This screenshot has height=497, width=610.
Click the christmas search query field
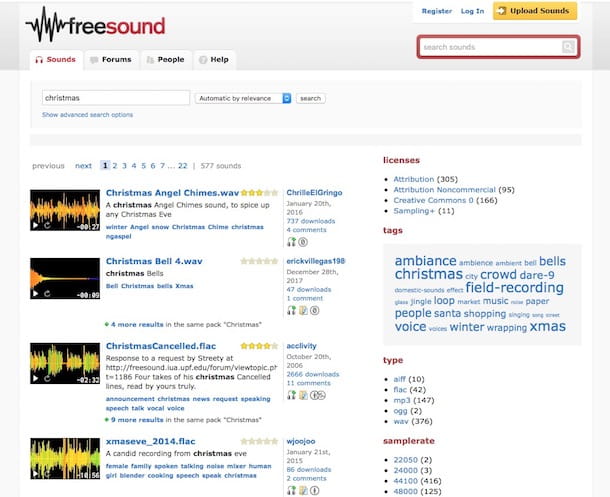point(115,98)
